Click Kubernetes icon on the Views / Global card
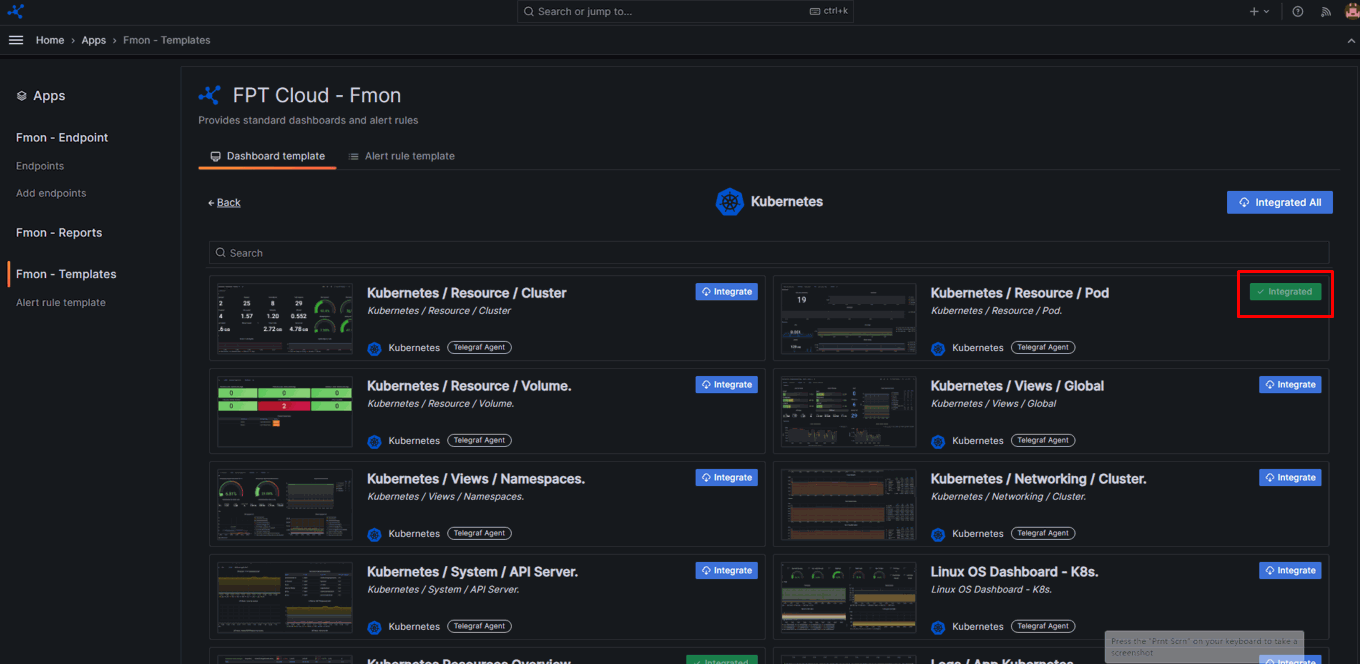 point(938,441)
